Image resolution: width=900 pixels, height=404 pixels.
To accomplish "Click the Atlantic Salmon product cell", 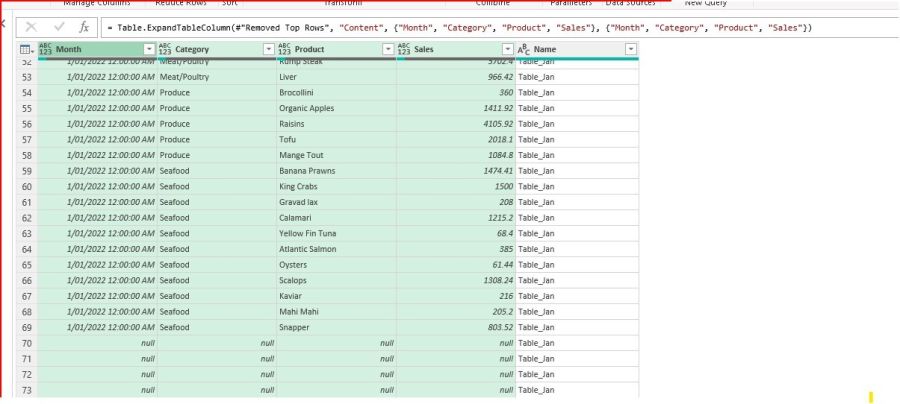I will click(336, 249).
